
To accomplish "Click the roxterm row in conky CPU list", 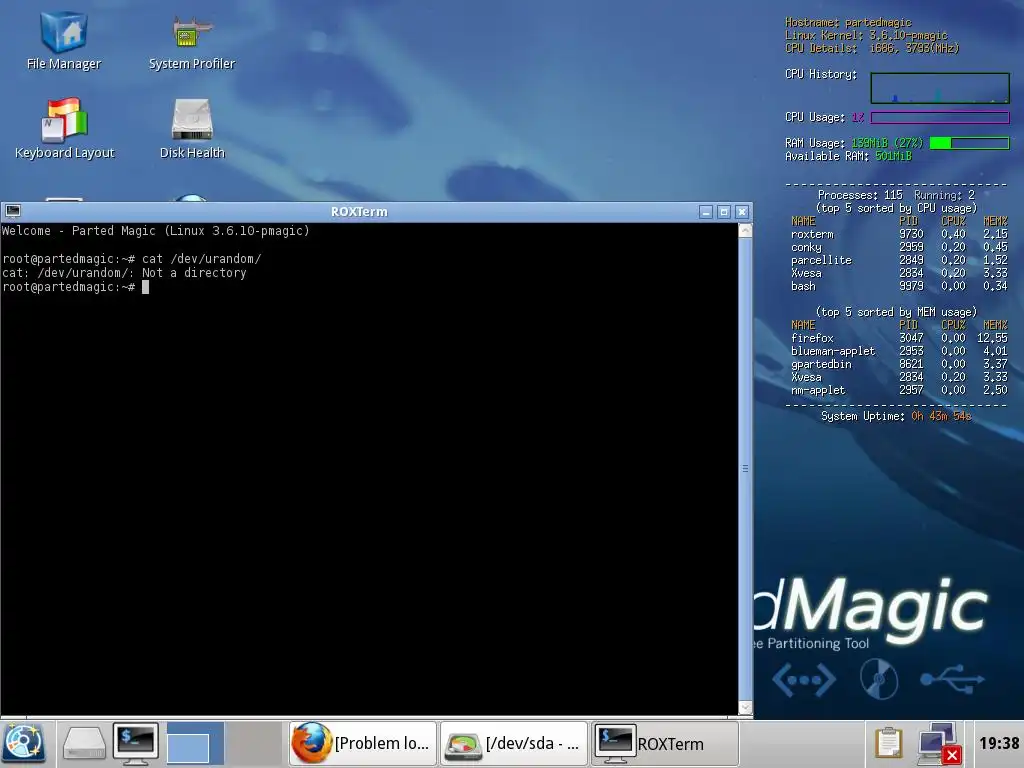I will click(899, 234).
